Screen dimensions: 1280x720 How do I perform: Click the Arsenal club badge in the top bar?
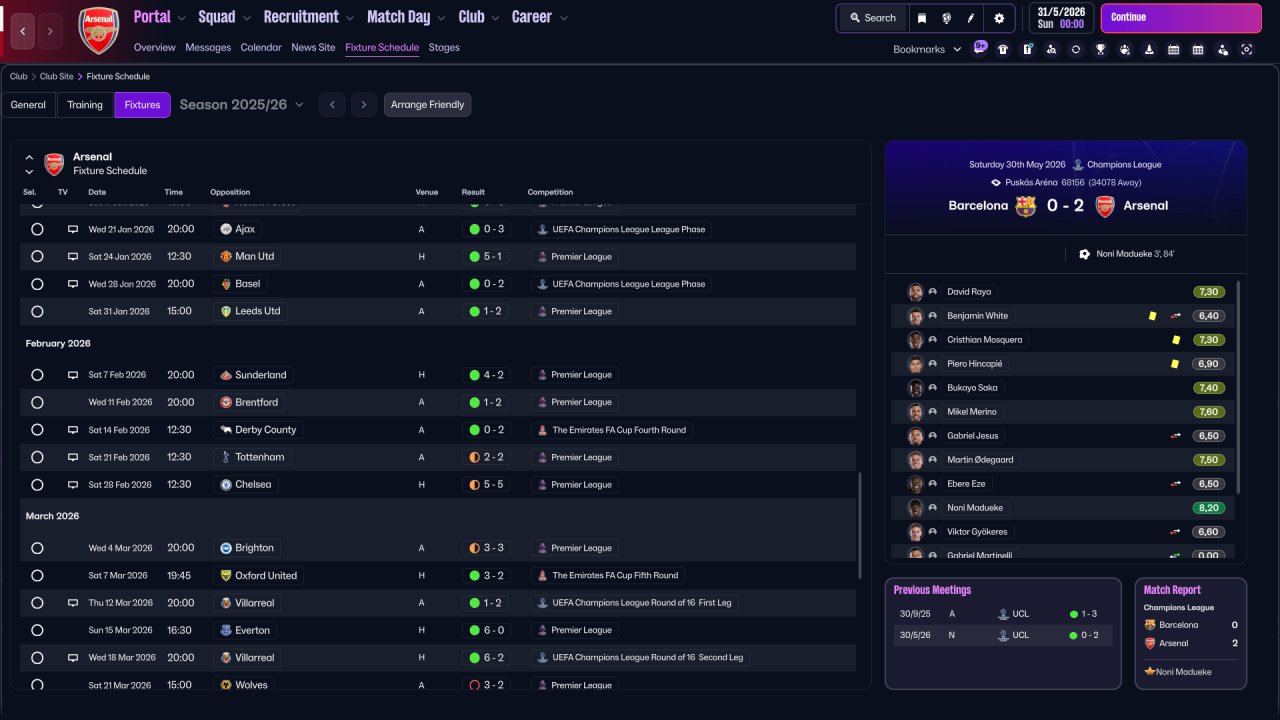tap(98, 31)
